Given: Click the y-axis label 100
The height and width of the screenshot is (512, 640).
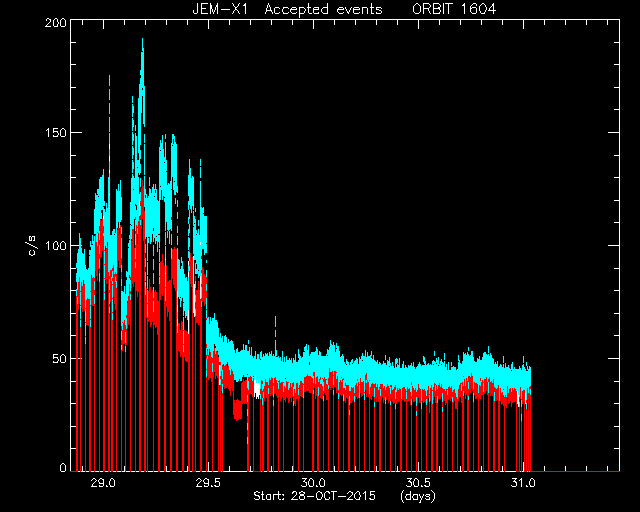Looking at the screenshot, I should pyautogui.click(x=56, y=246).
